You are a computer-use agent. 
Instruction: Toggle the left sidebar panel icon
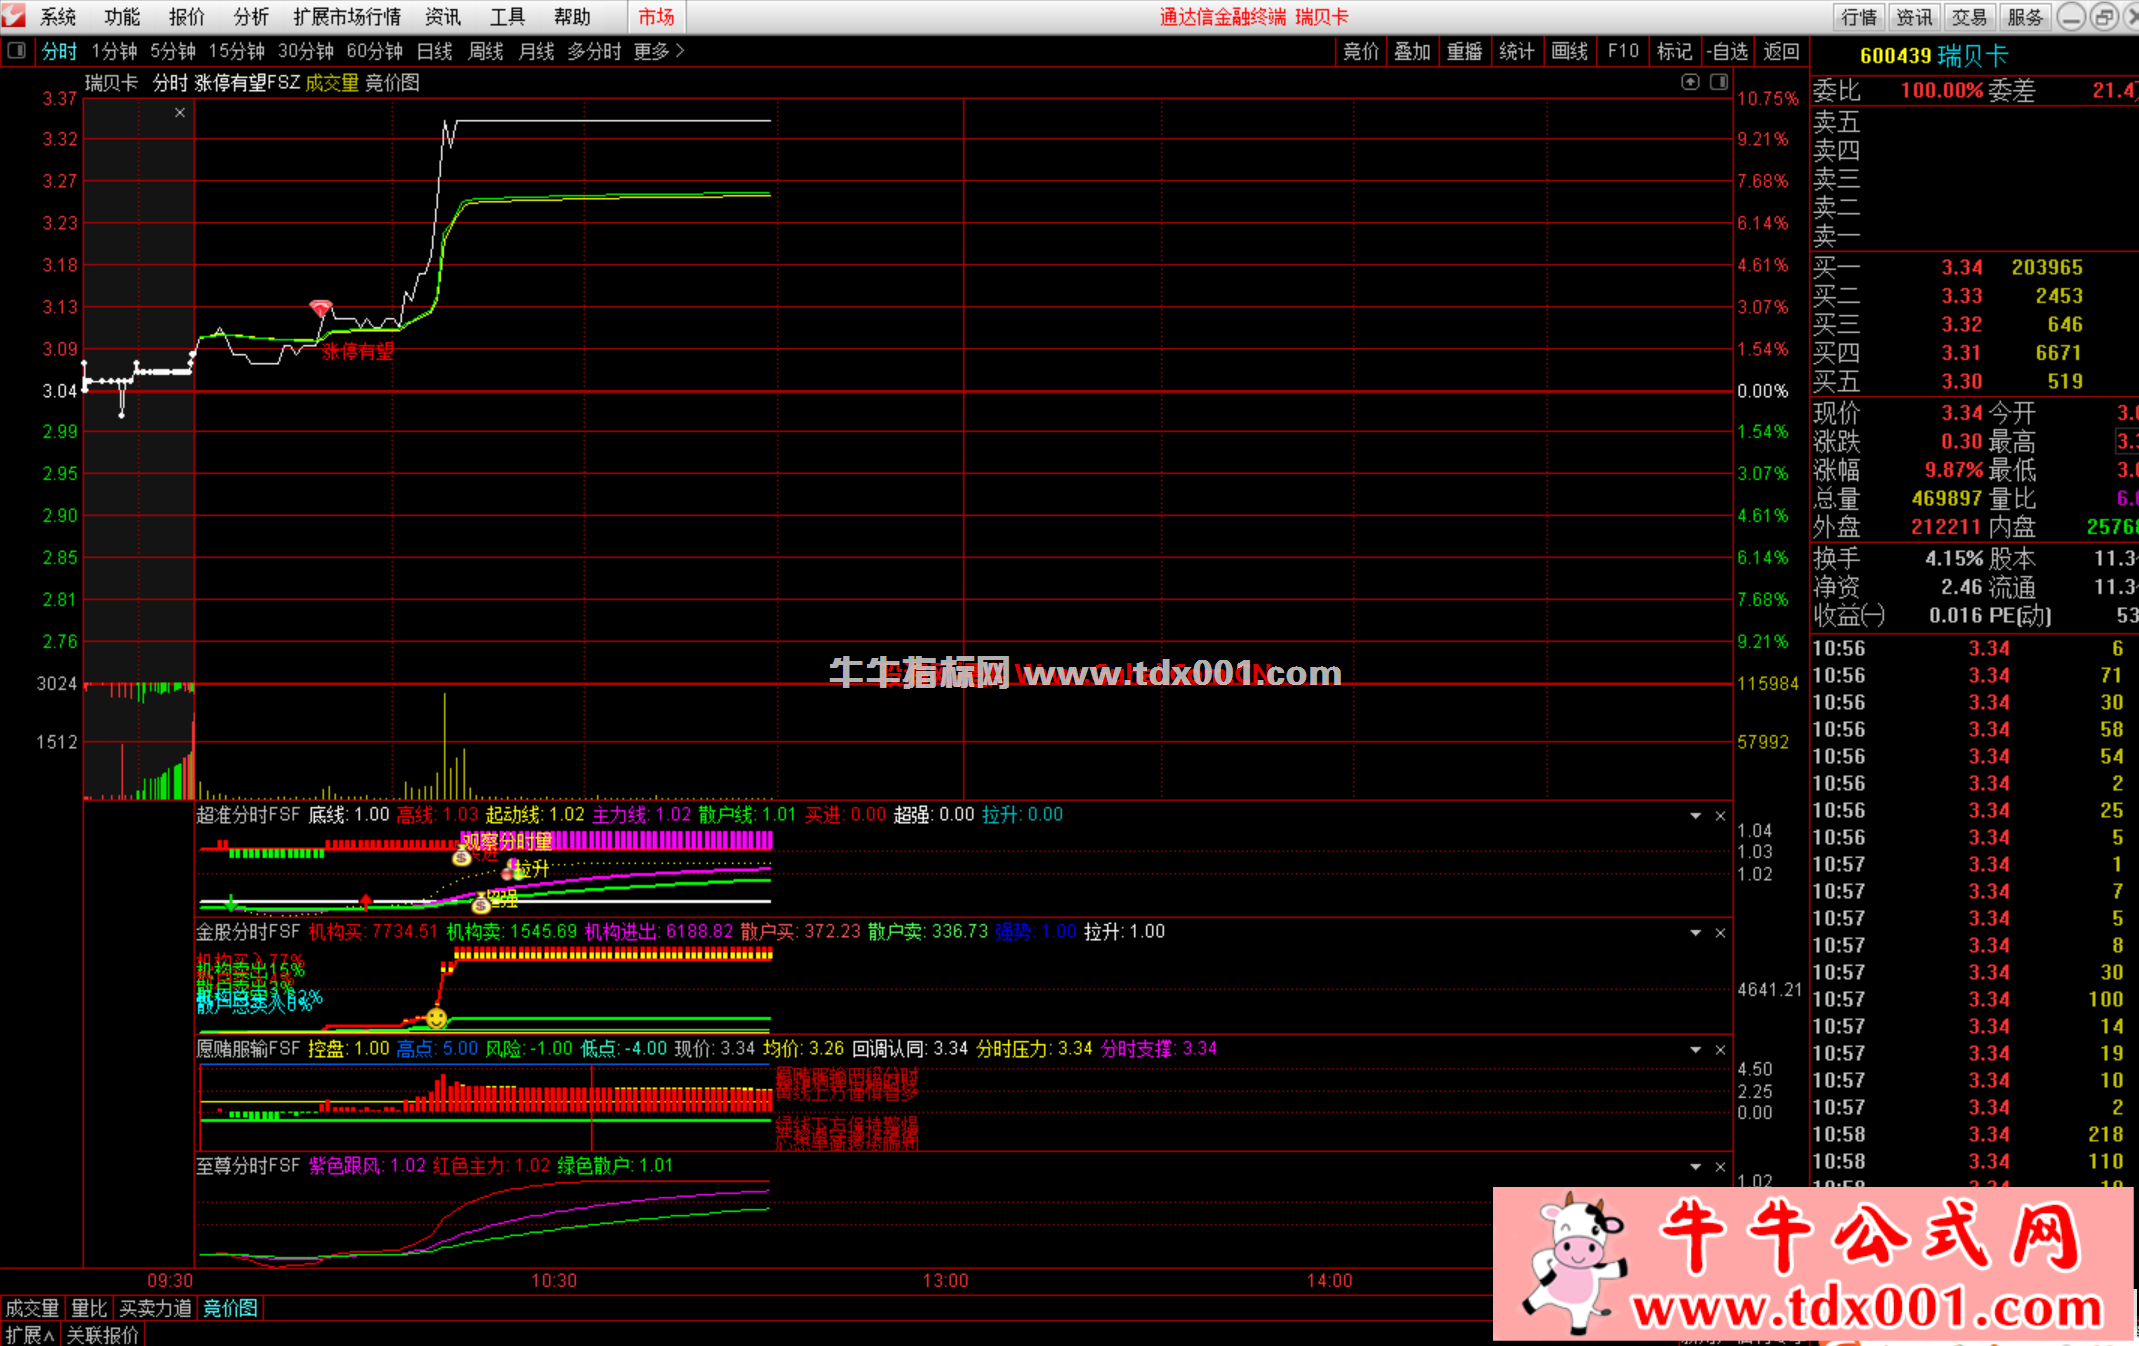(x=16, y=50)
